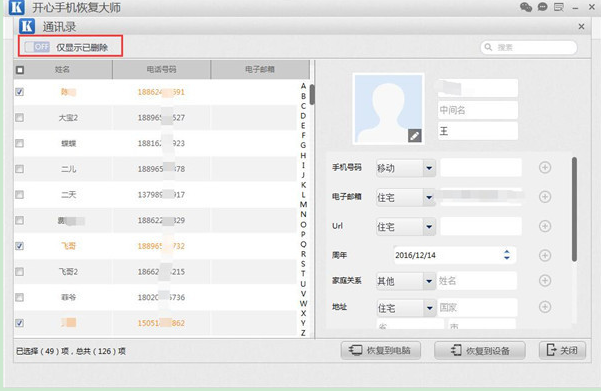This screenshot has width=601, height=391.
Task: Add another 家庭关系 with plus icon
Action: 545,281
